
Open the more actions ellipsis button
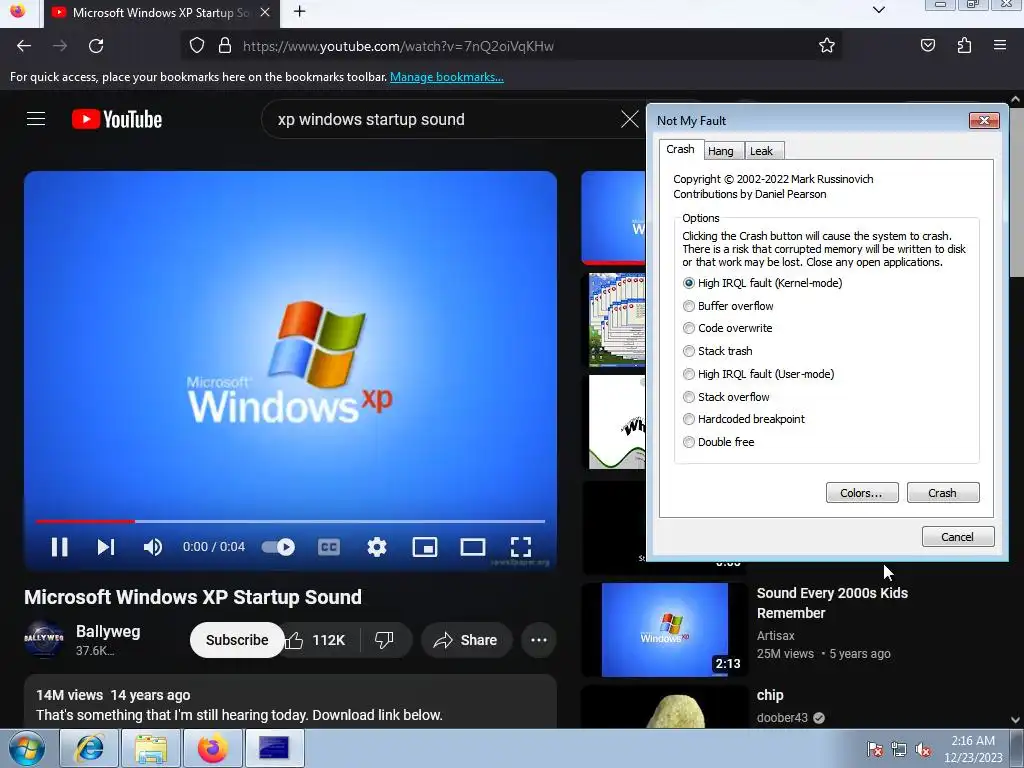tap(539, 640)
